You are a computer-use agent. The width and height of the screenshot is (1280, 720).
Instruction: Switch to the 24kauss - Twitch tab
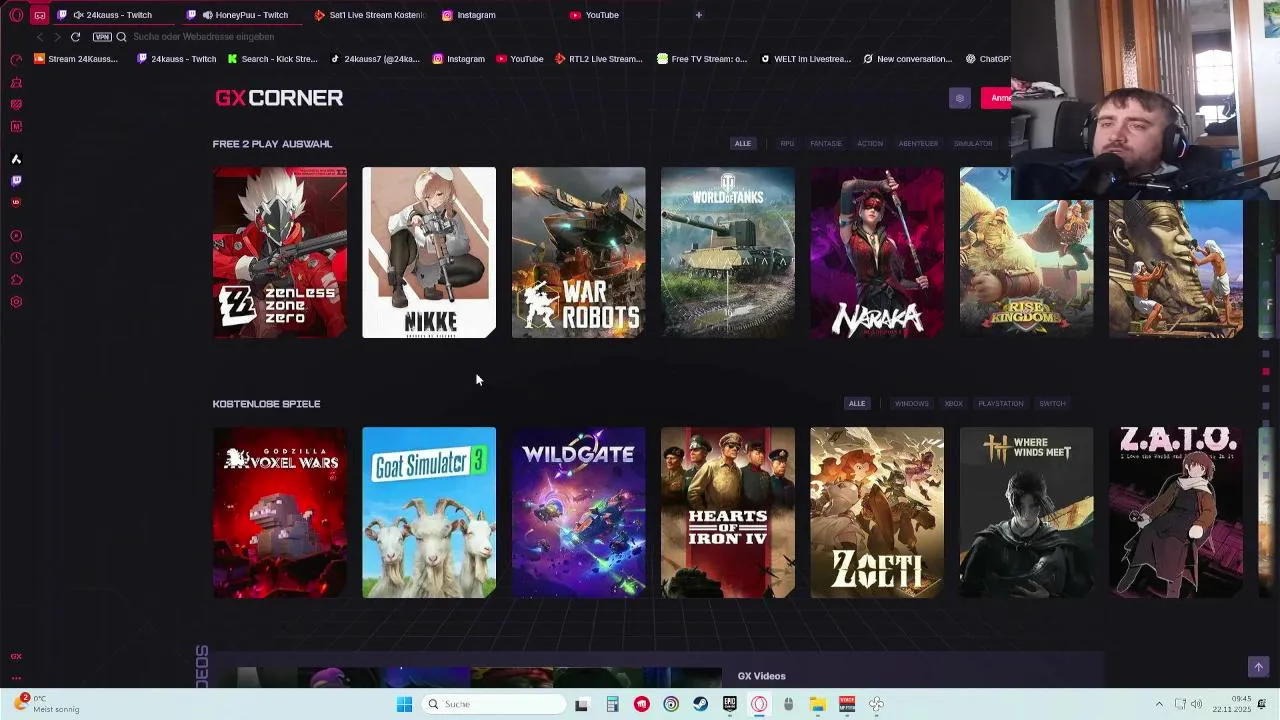(112, 15)
